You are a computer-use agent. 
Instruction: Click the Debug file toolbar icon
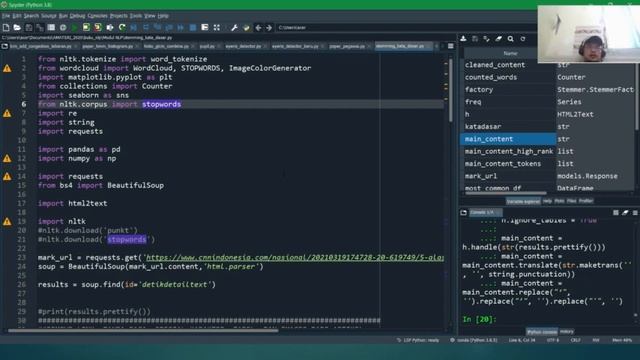coord(133,27)
